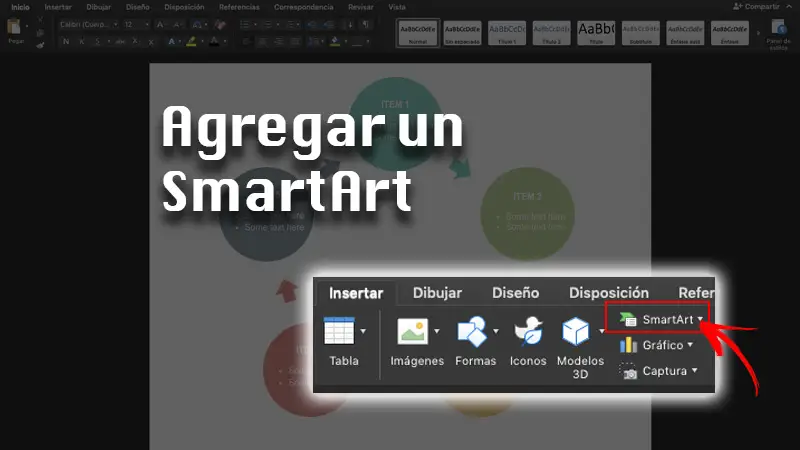Open the Formas dropdown arrow
The image size is (800, 450).
pos(496,331)
